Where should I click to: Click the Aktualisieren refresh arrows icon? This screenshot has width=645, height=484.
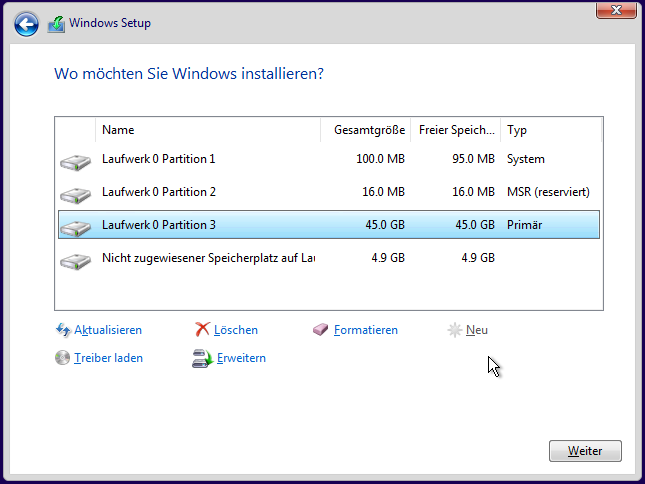[63, 330]
